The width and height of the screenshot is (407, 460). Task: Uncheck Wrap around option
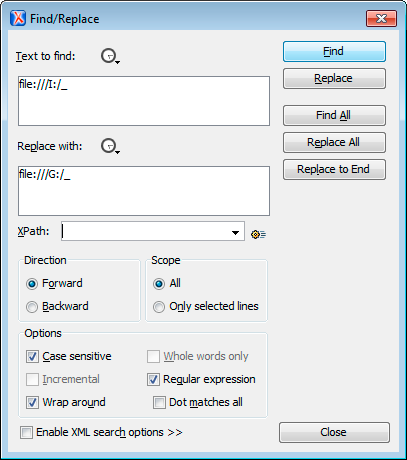click(32, 402)
